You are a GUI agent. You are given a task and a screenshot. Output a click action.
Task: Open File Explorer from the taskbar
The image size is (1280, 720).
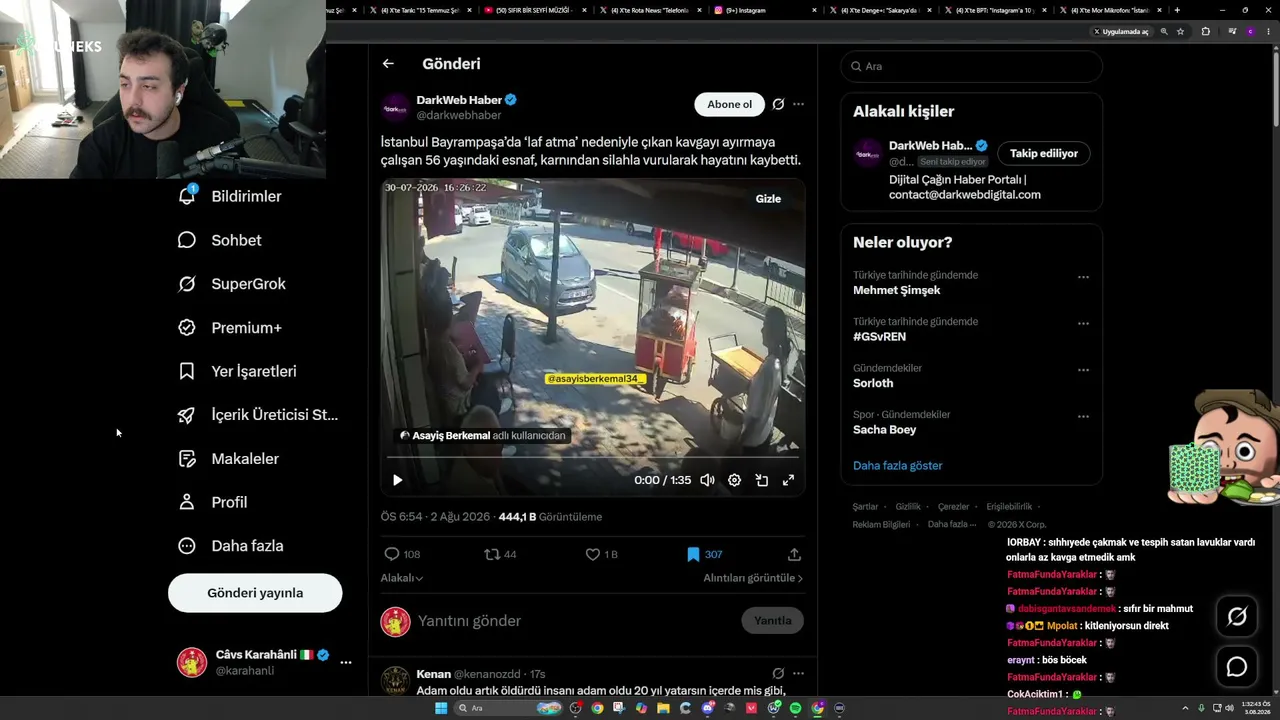pos(663,708)
